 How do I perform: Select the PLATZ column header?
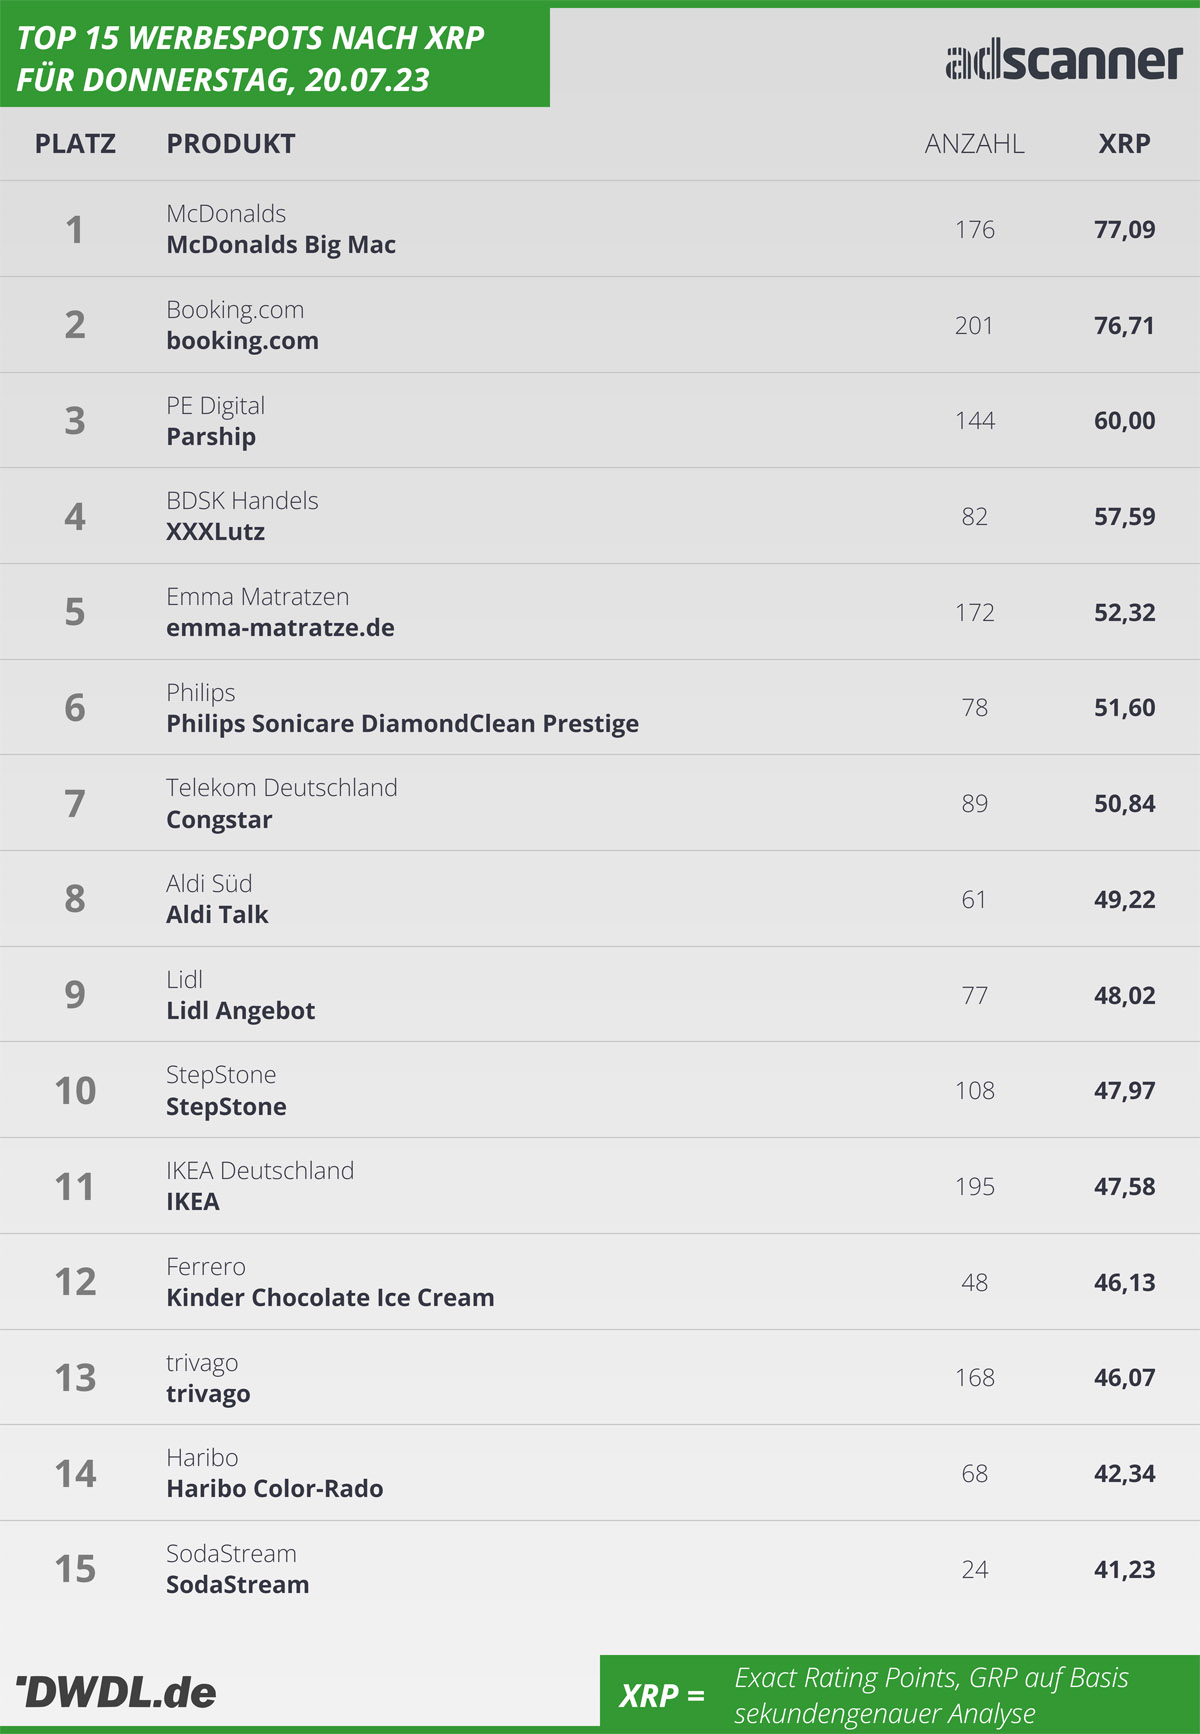[75, 144]
